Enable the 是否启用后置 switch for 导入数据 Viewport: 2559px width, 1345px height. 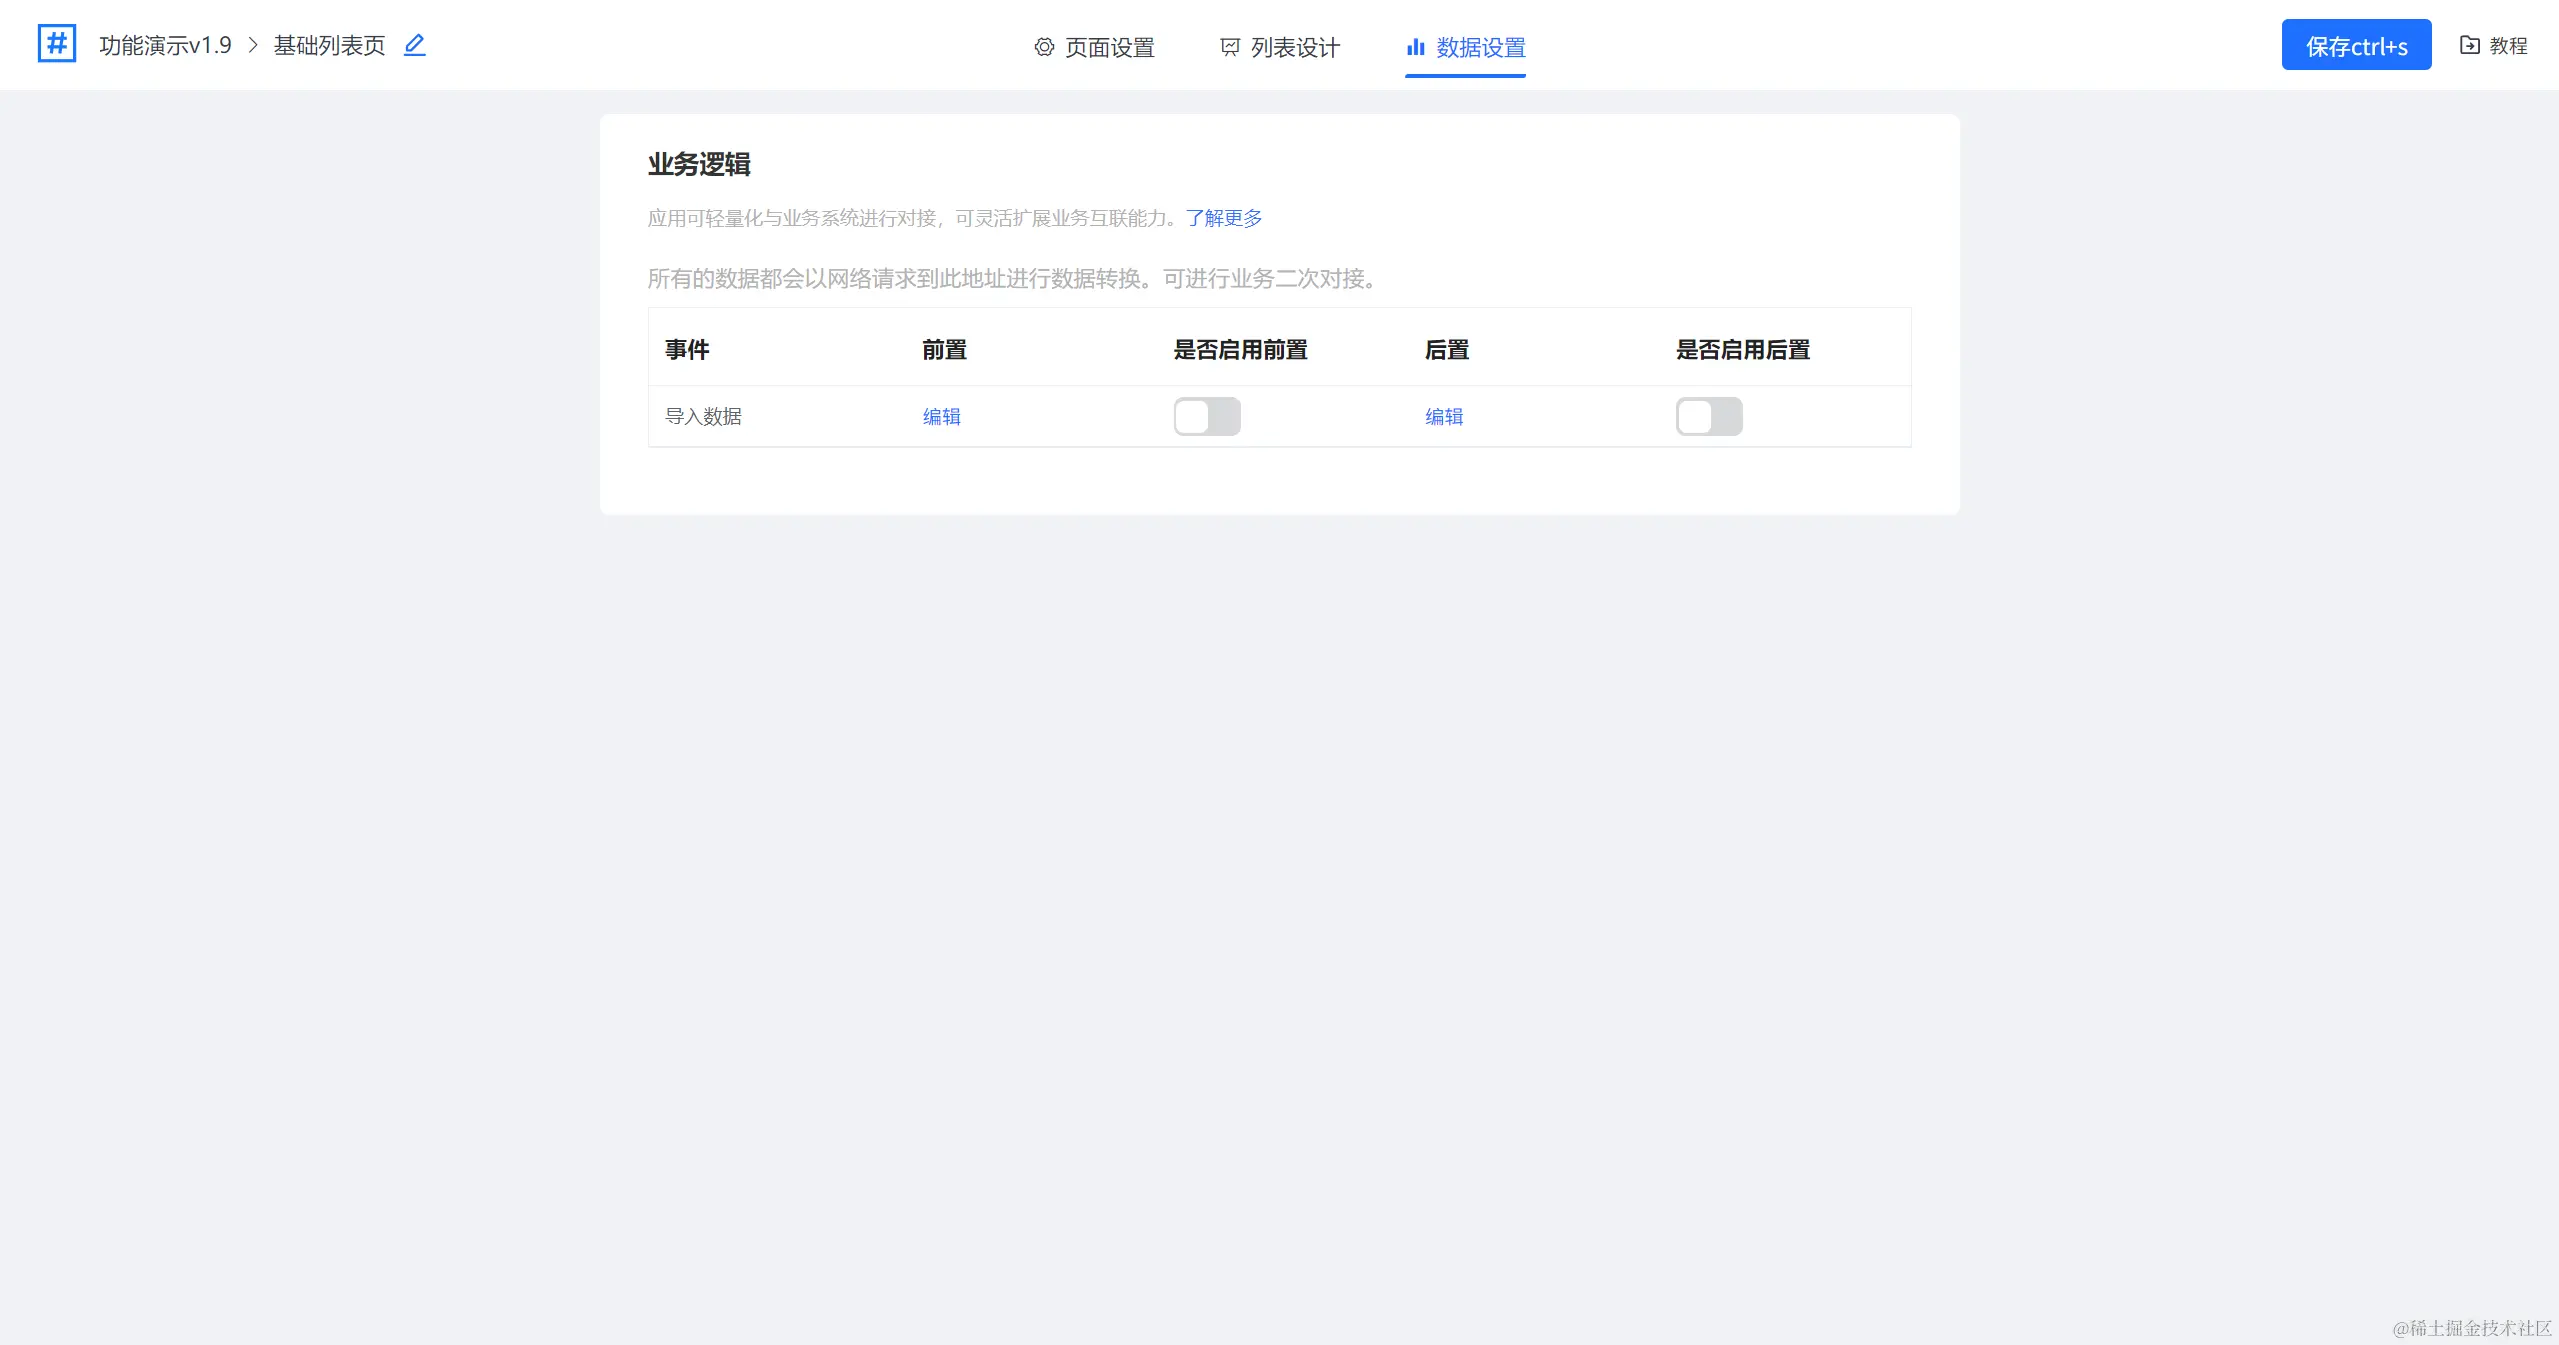(x=1709, y=416)
